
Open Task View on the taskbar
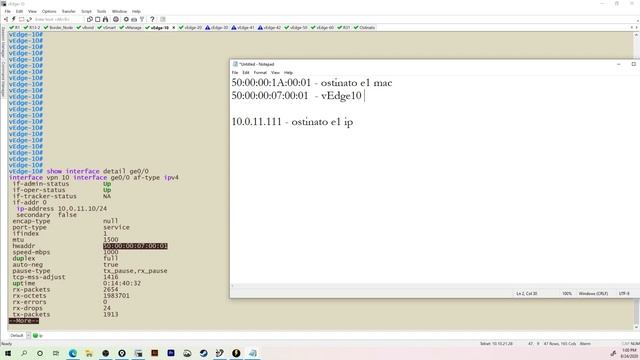56,353
